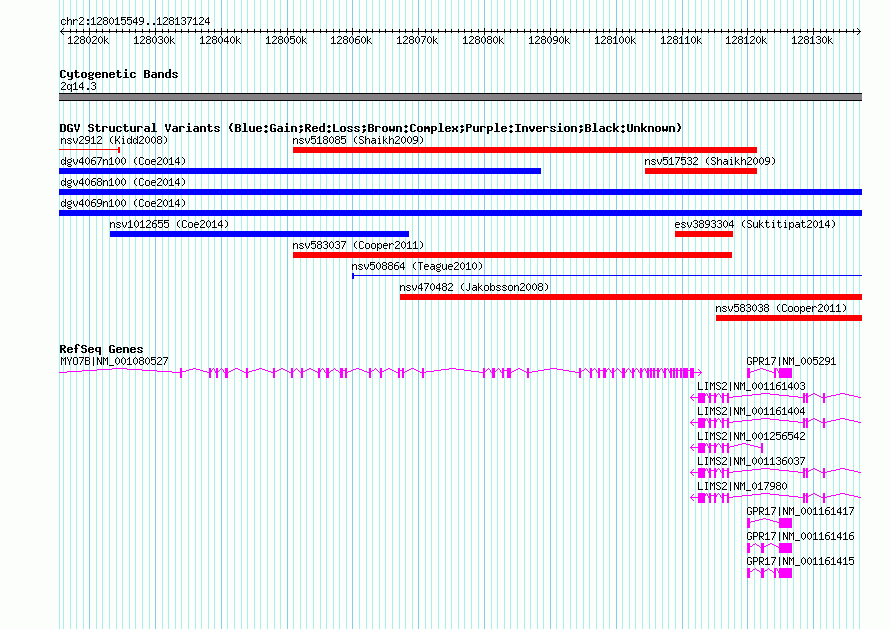This screenshot has height=629, width=890.
Task: Click the DGV Structural Variants track title
Action: click(370, 128)
